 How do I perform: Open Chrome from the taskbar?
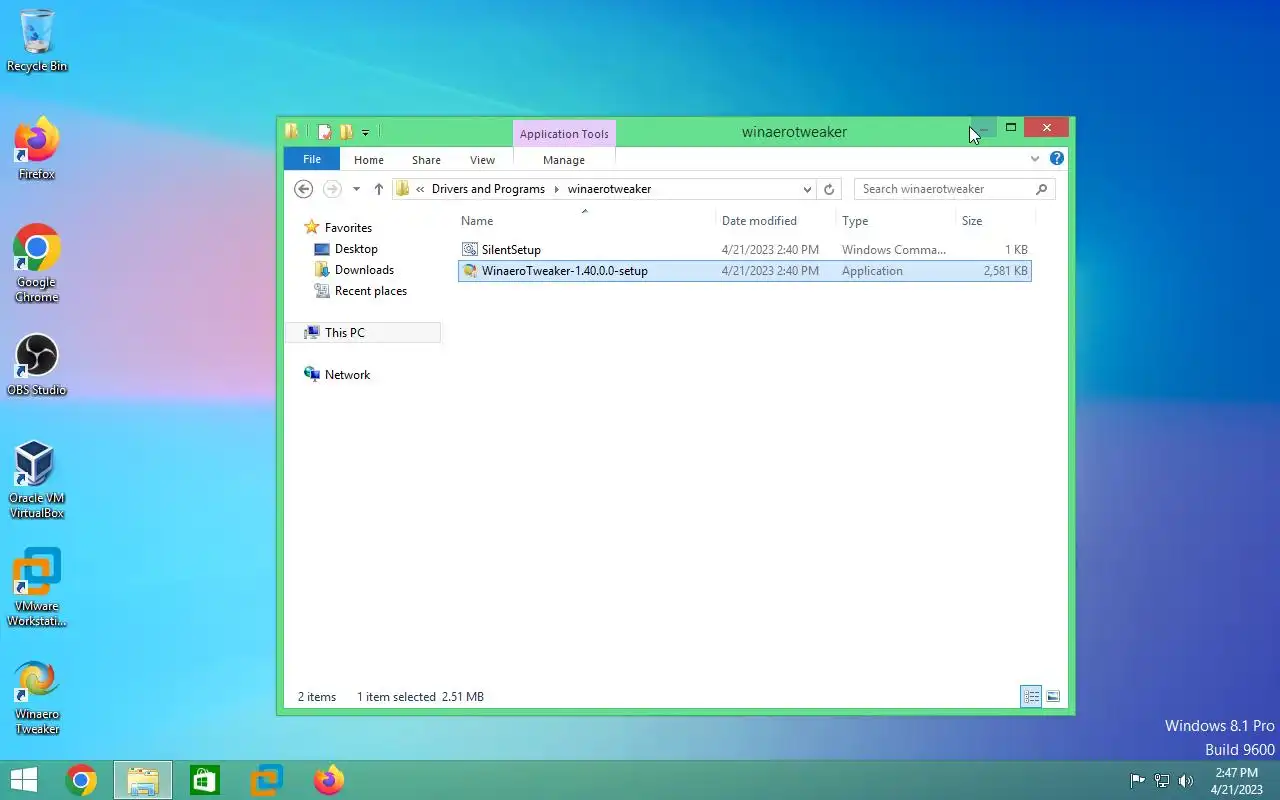click(81, 780)
